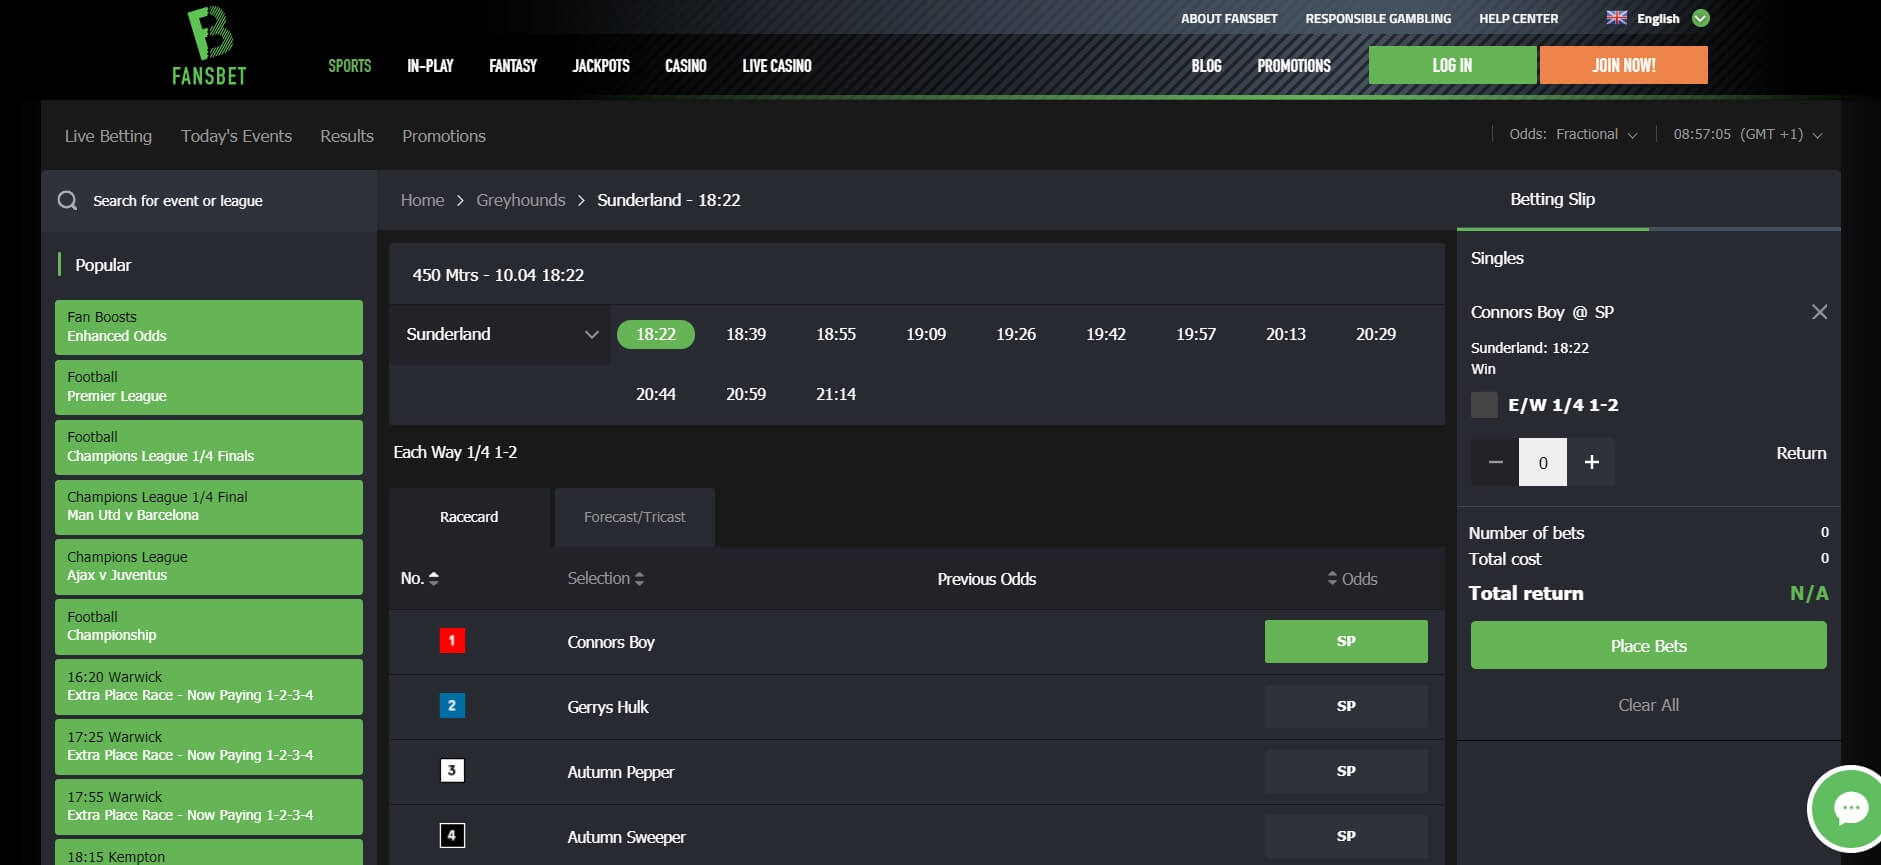Click the search magnifier icon

coord(67,201)
